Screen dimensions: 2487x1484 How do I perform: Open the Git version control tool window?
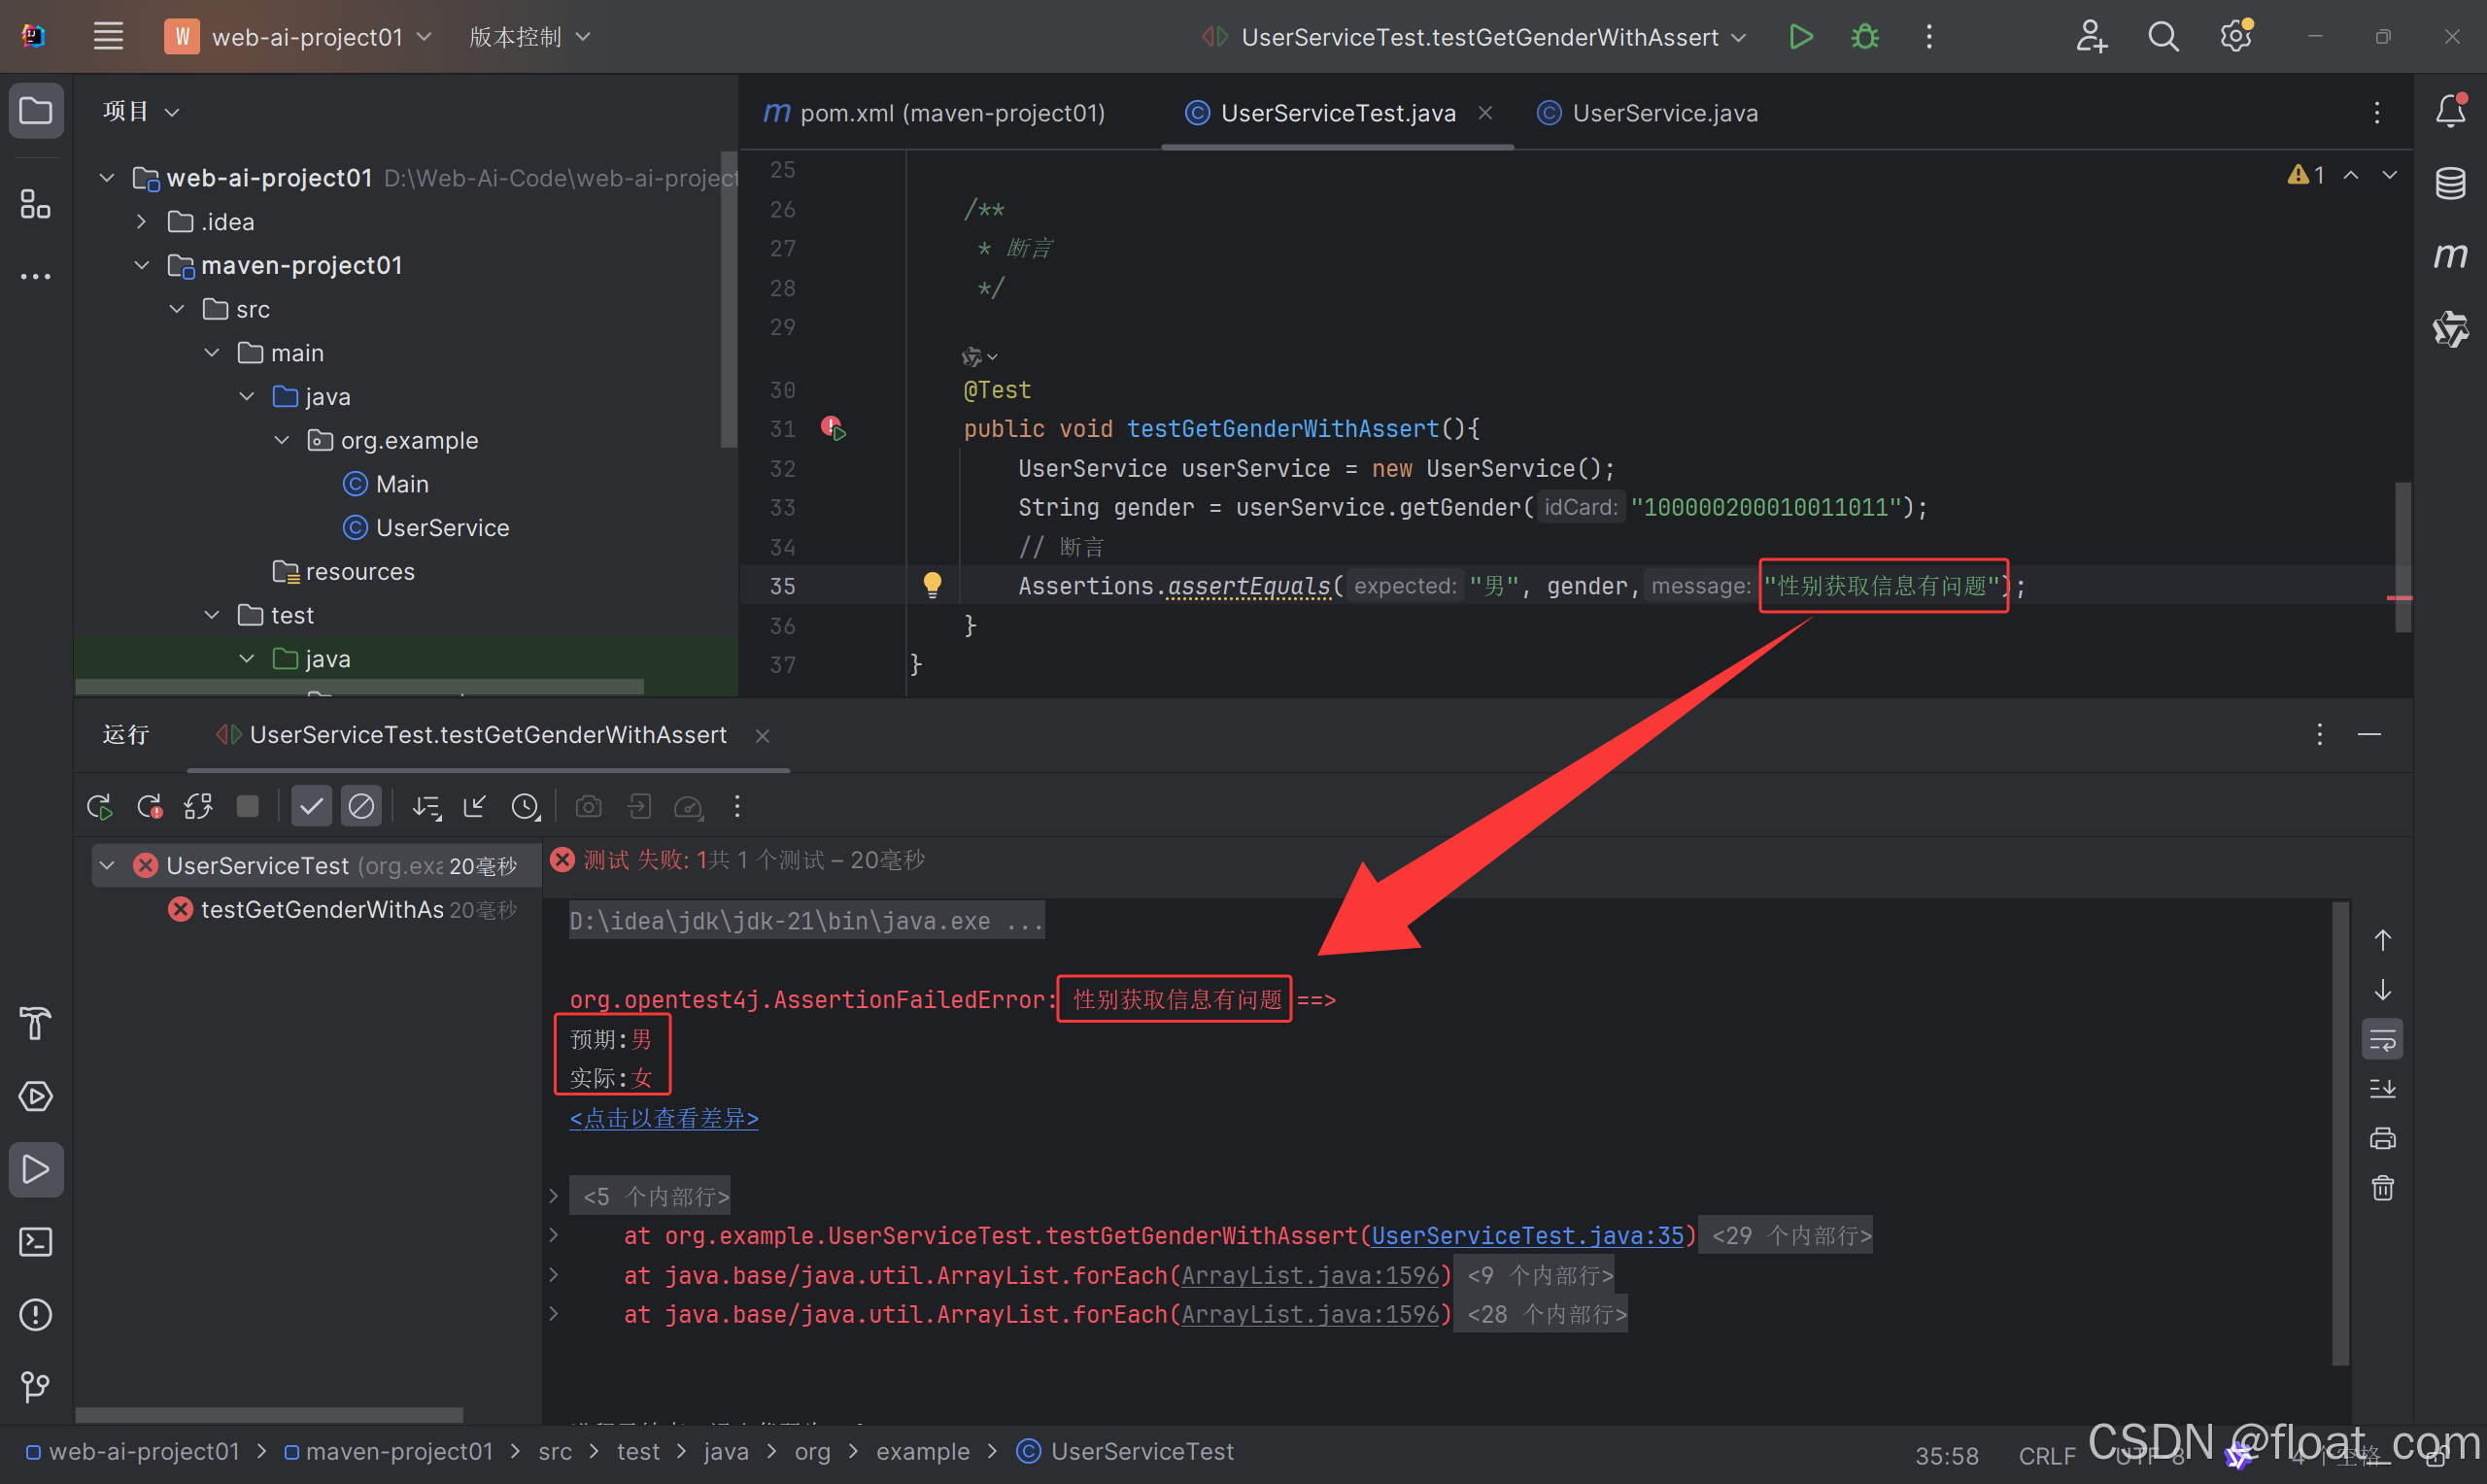pyautogui.click(x=36, y=1387)
